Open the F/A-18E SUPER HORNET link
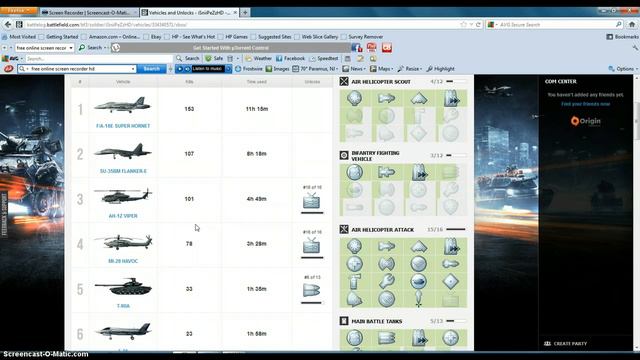The image size is (640, 360). (123, 126)
